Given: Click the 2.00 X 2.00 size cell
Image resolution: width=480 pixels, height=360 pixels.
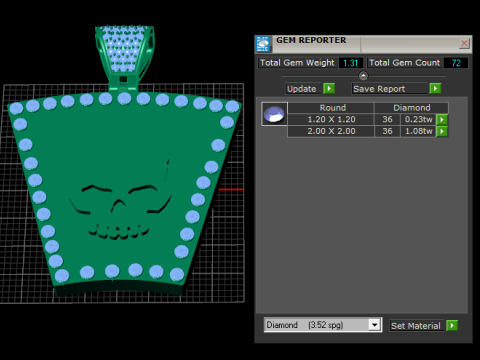Looking at the screenshot, I should coord(331,131).
